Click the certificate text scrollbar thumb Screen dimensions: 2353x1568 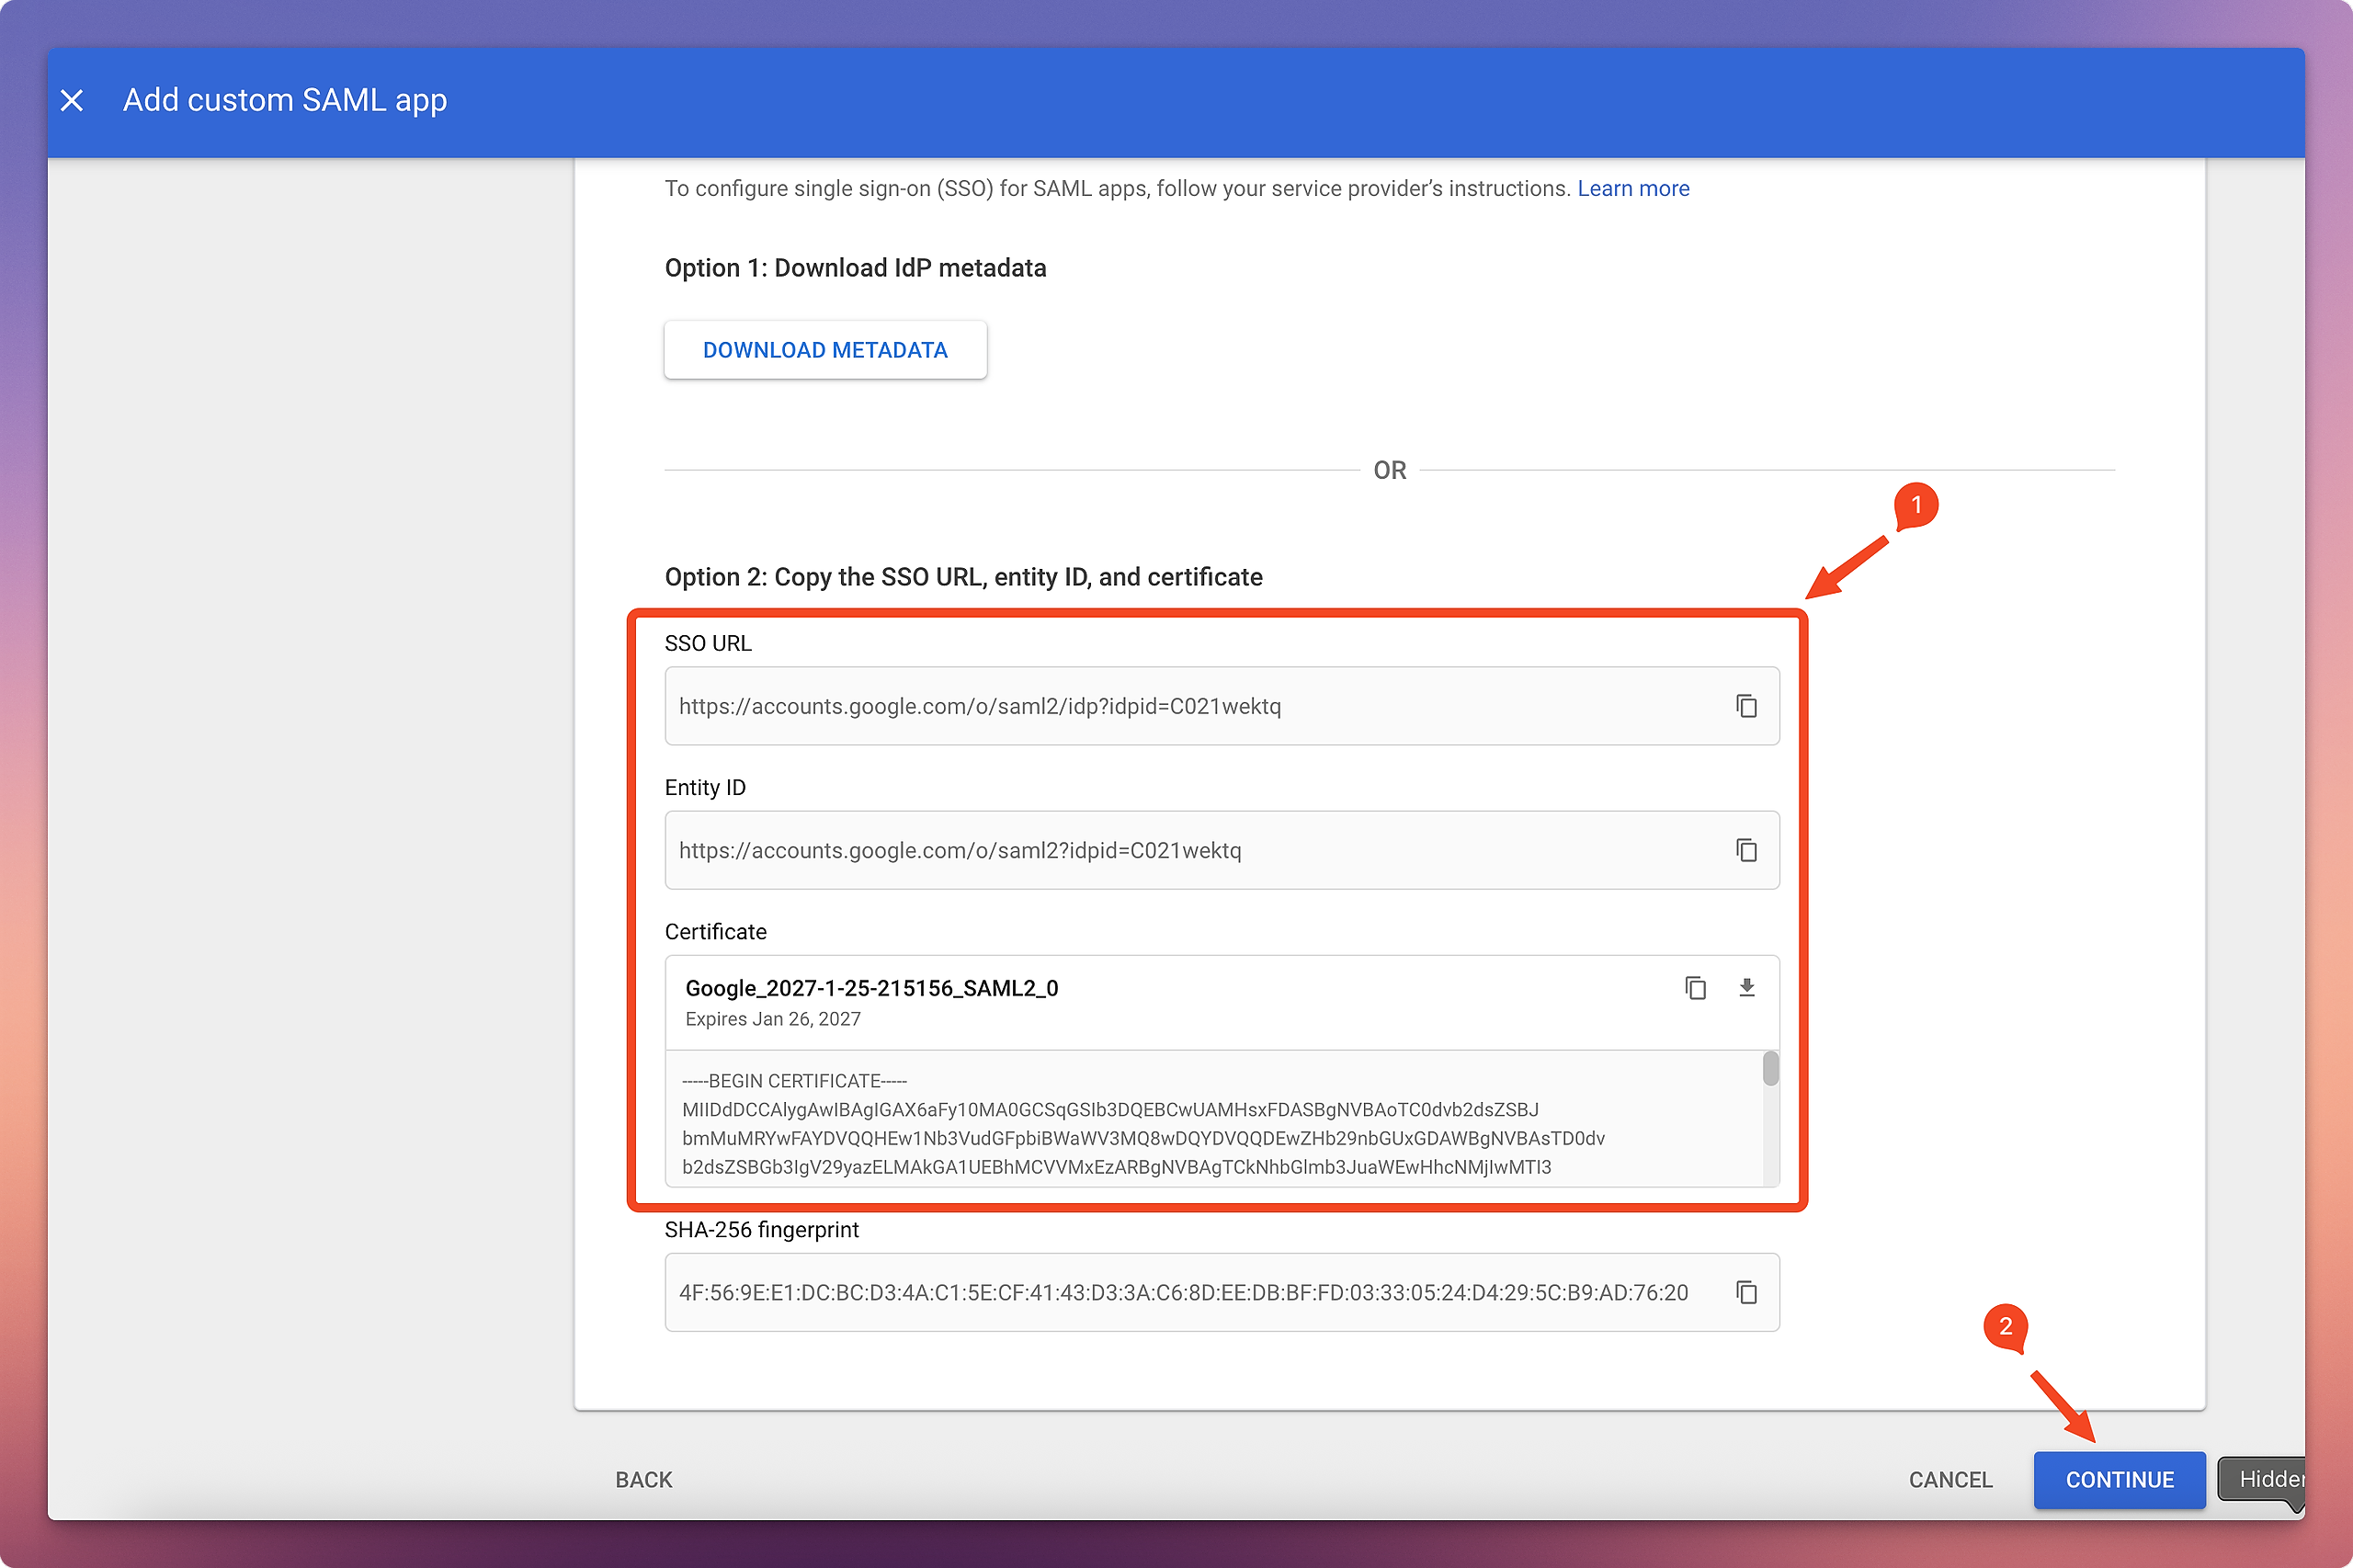pos(1770,1068)
